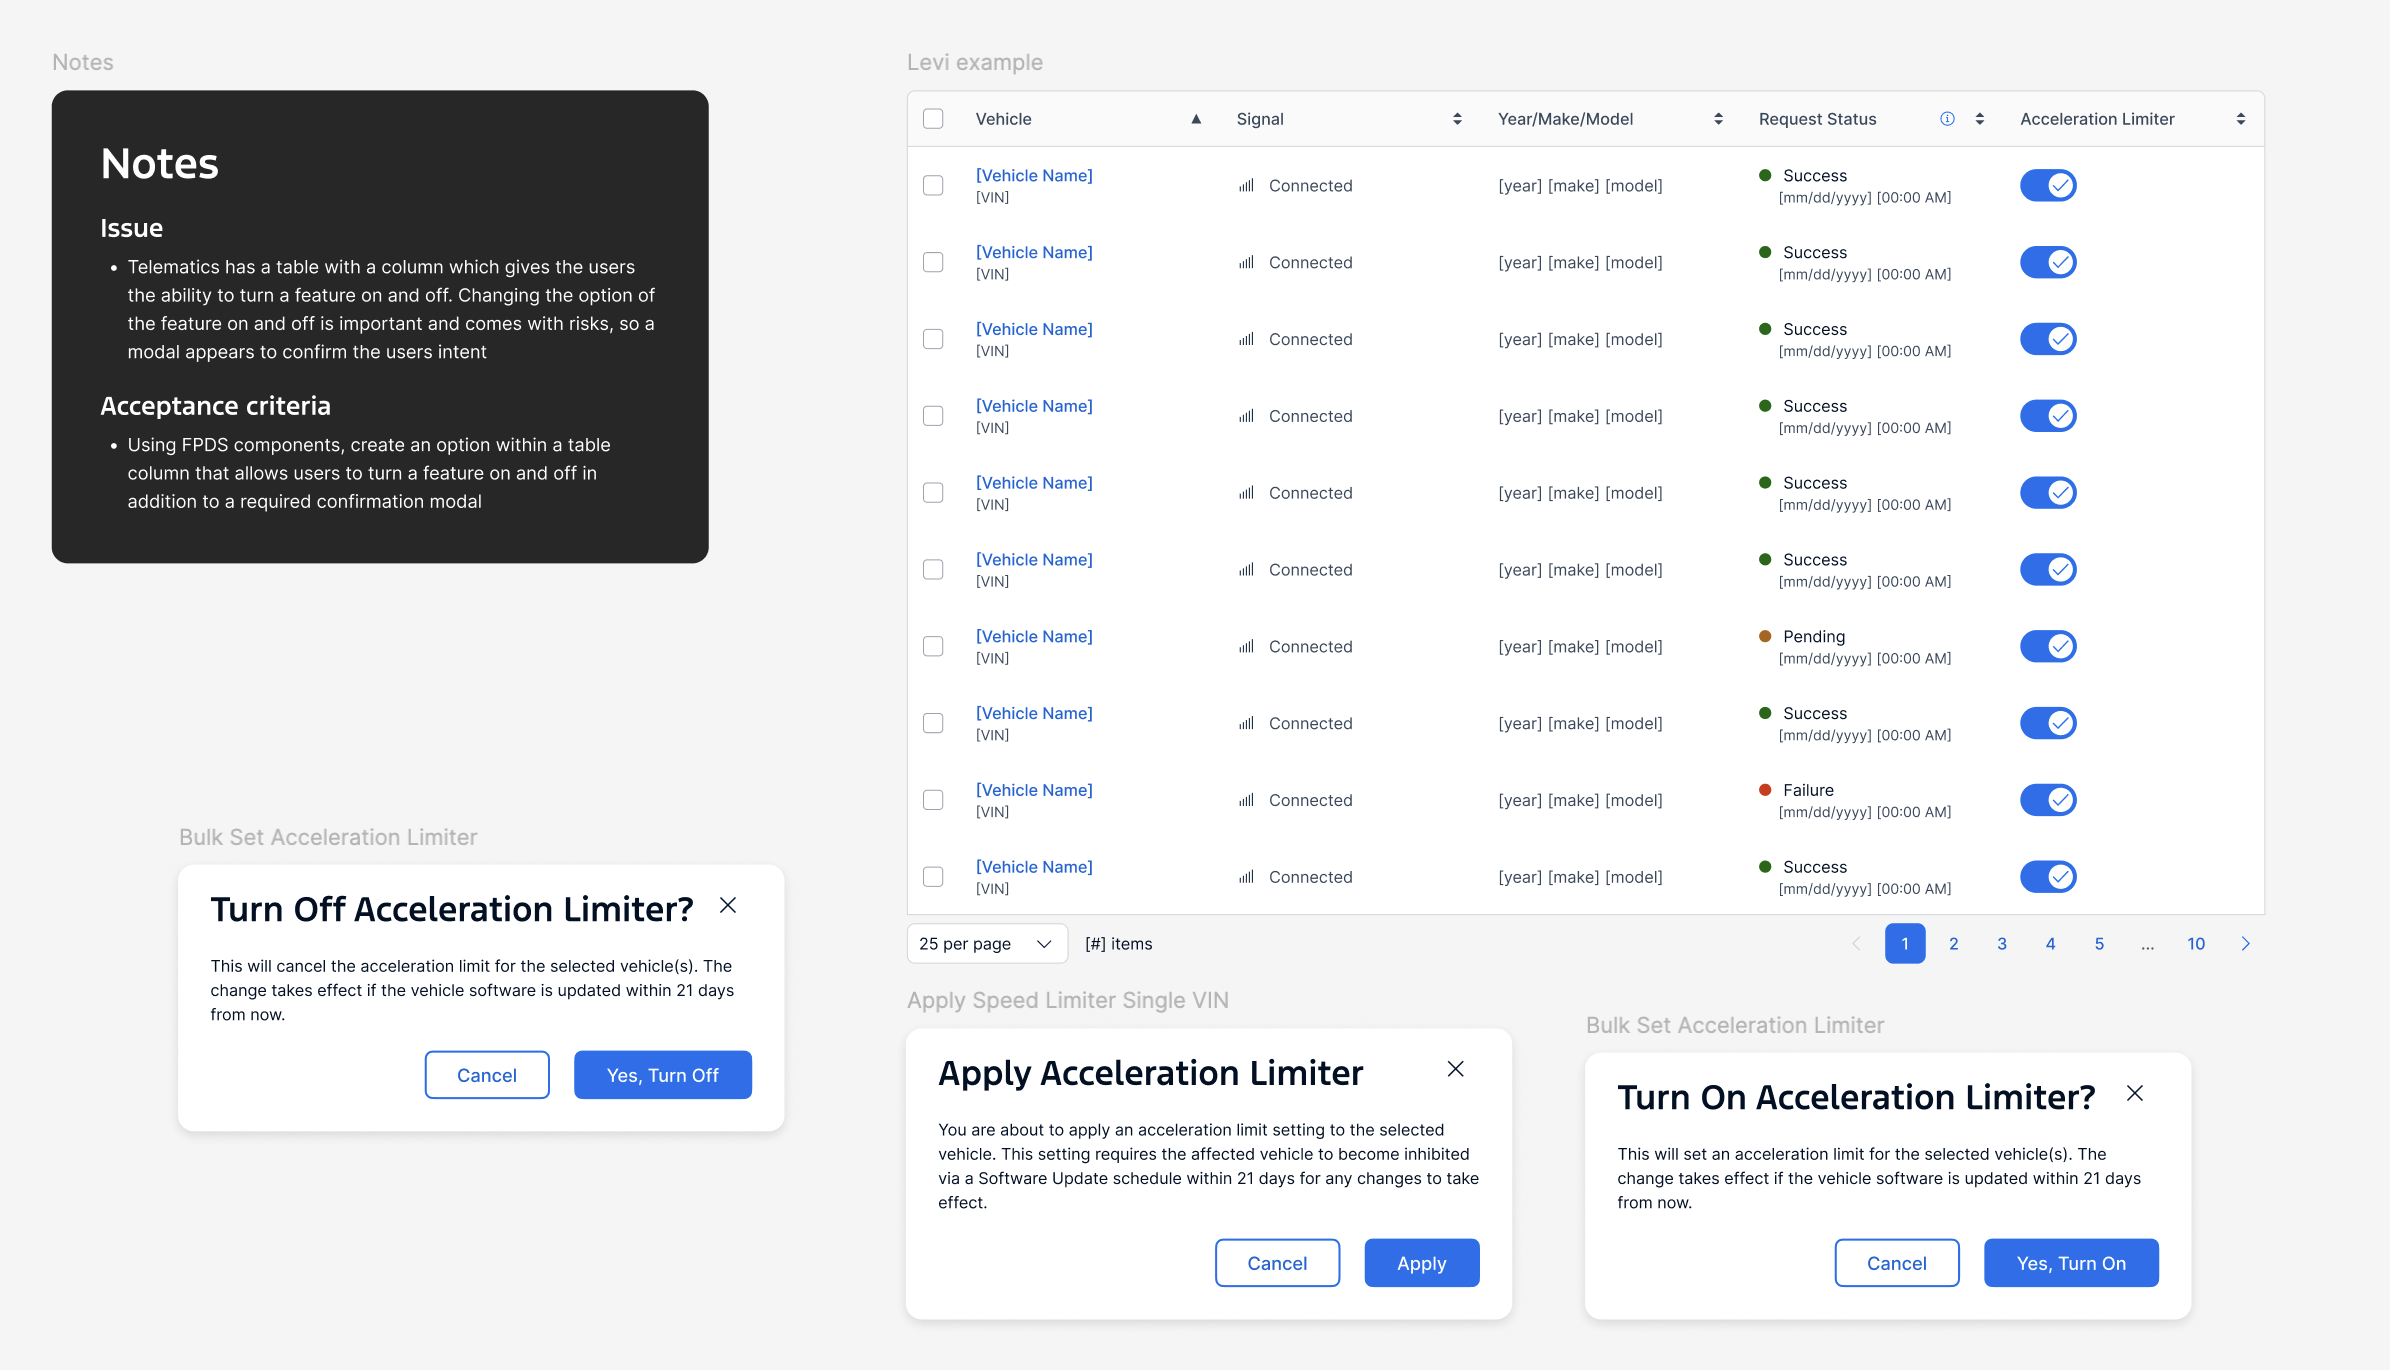Open first Vehicle Name link

click(1034, 175)
